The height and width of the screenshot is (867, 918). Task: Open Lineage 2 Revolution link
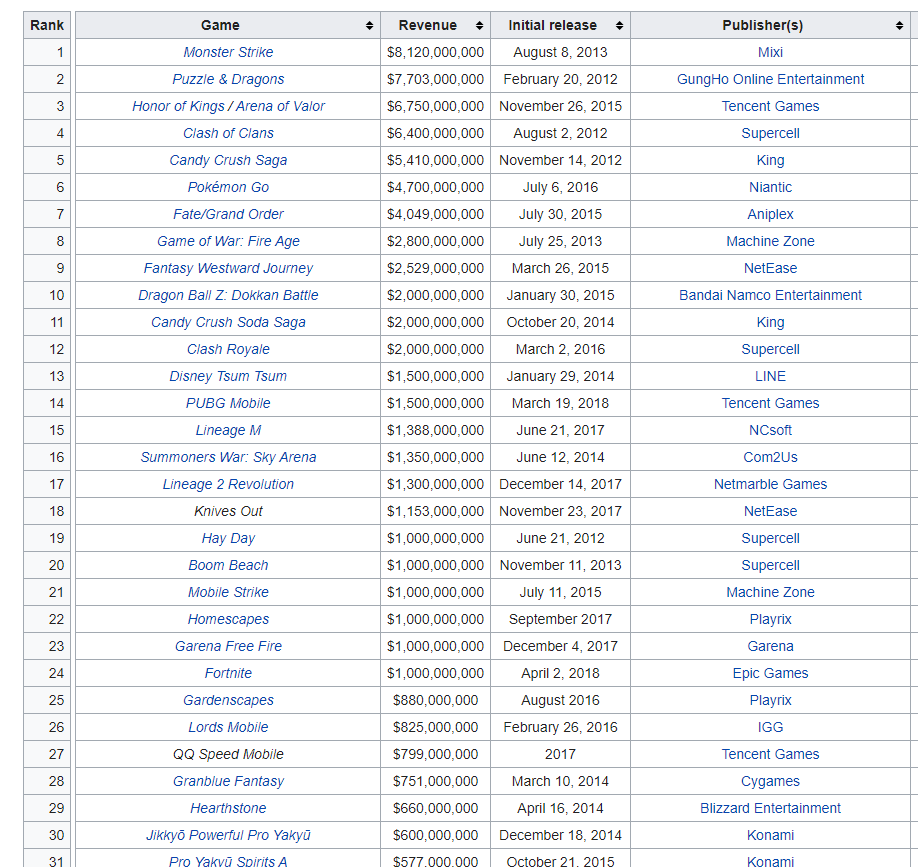[228, 483]
